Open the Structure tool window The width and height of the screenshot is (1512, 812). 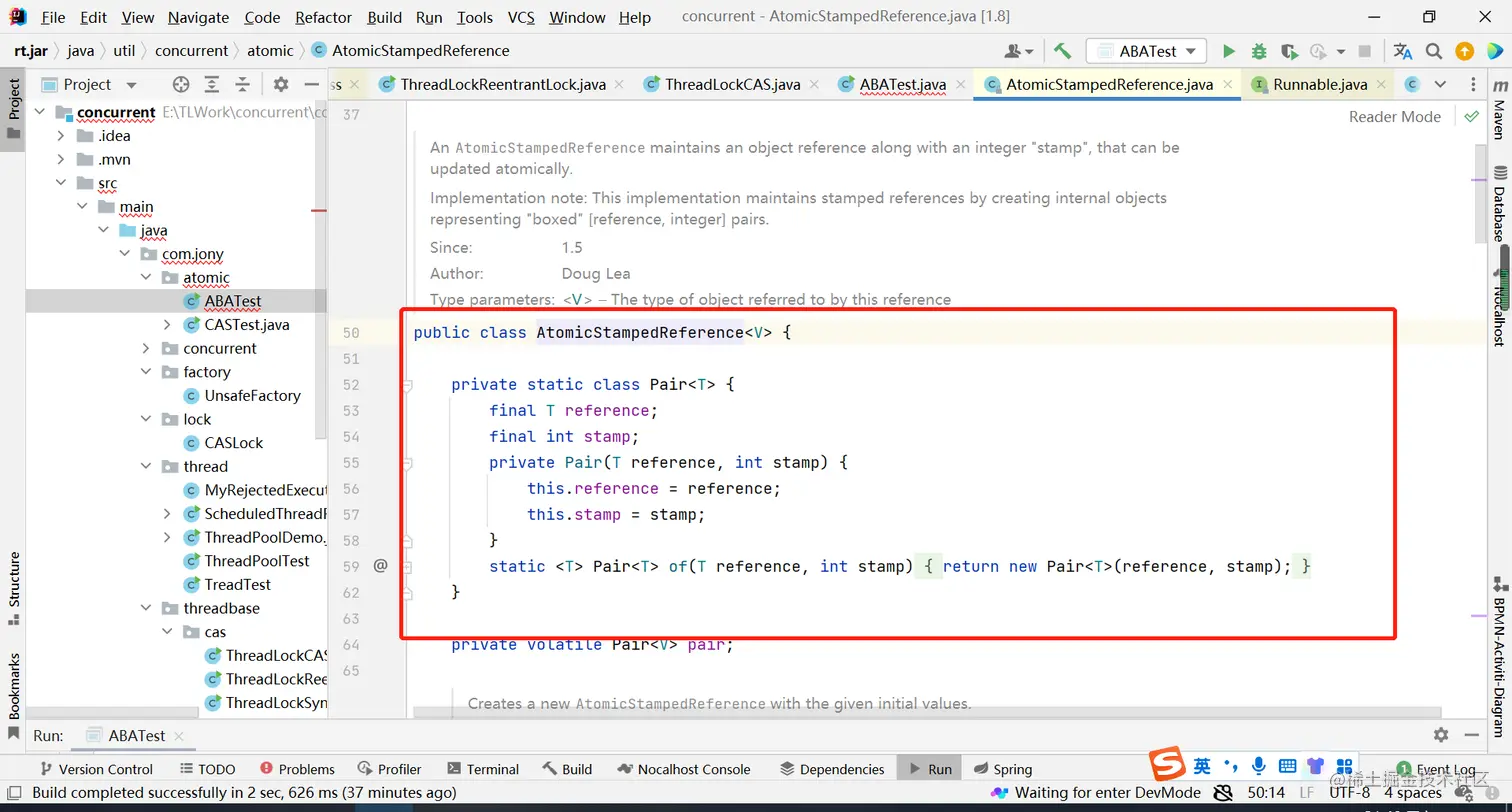coord(14,588)
